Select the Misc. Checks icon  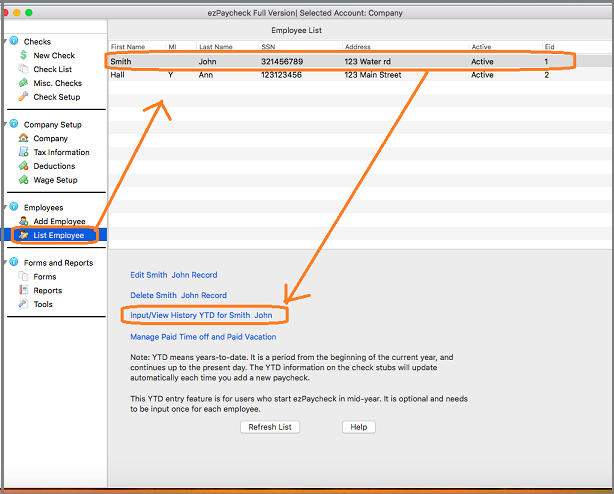pyautogui.click(x=24, y=83)
